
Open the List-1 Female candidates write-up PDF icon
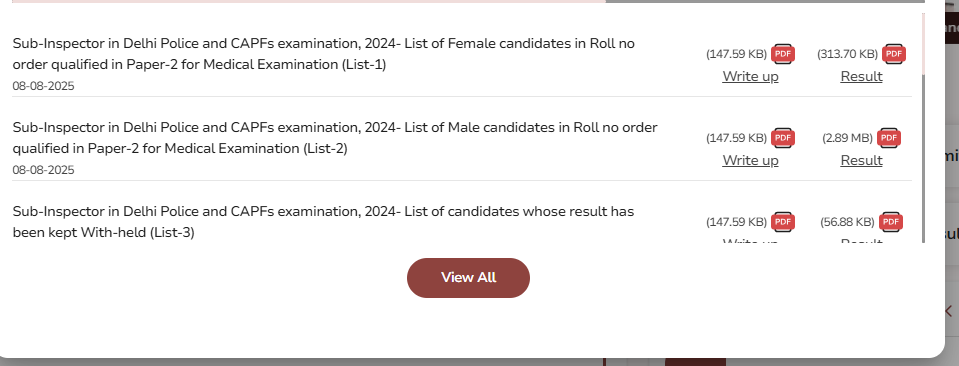[x=783, y=54]
